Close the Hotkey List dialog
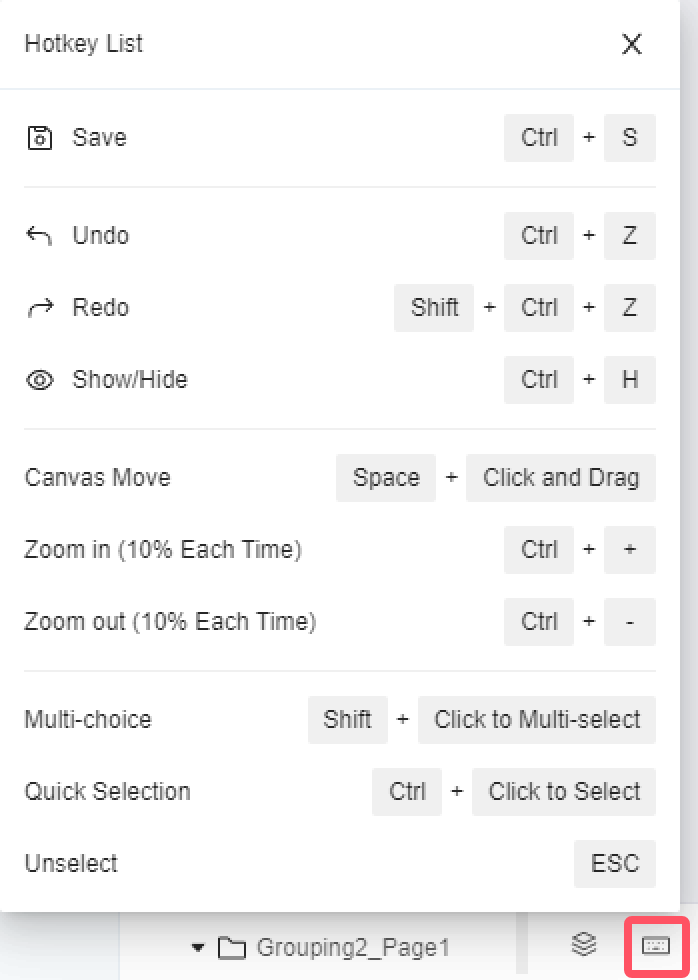Image resolution: width=698 pixels, height=980 pixels. click(x=631, y=44)
